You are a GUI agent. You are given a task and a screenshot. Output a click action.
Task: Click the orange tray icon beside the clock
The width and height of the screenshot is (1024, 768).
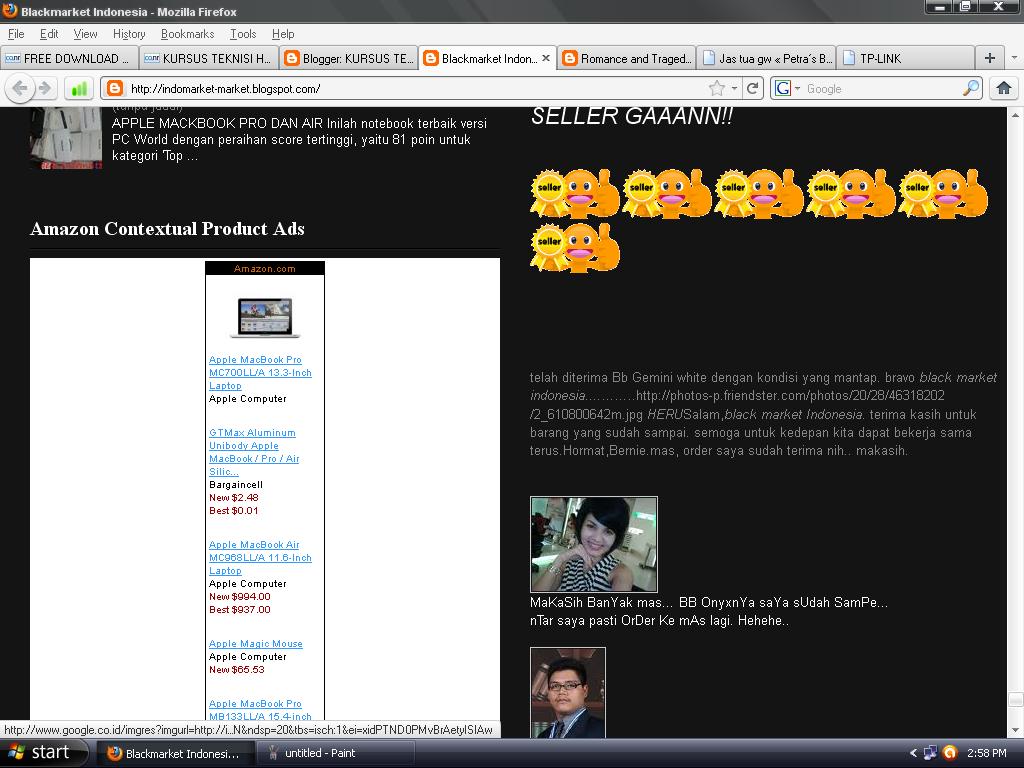tap(951, 753)
